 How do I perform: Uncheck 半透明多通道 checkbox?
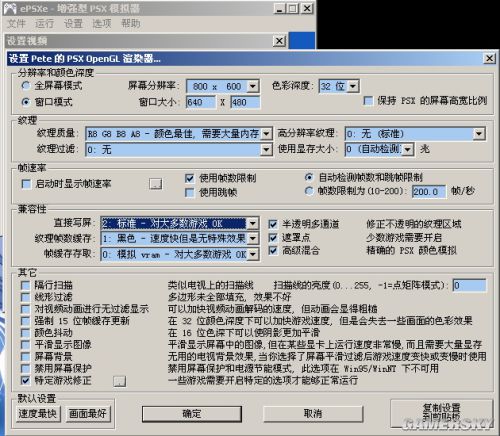tap(273, 224)
